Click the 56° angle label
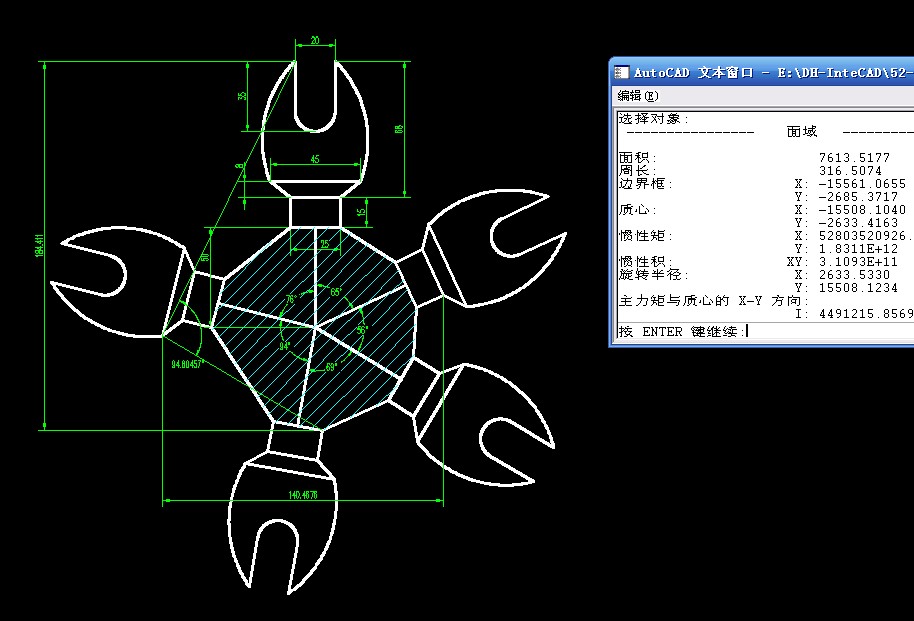The image size is (914, 621). point(362,330)
